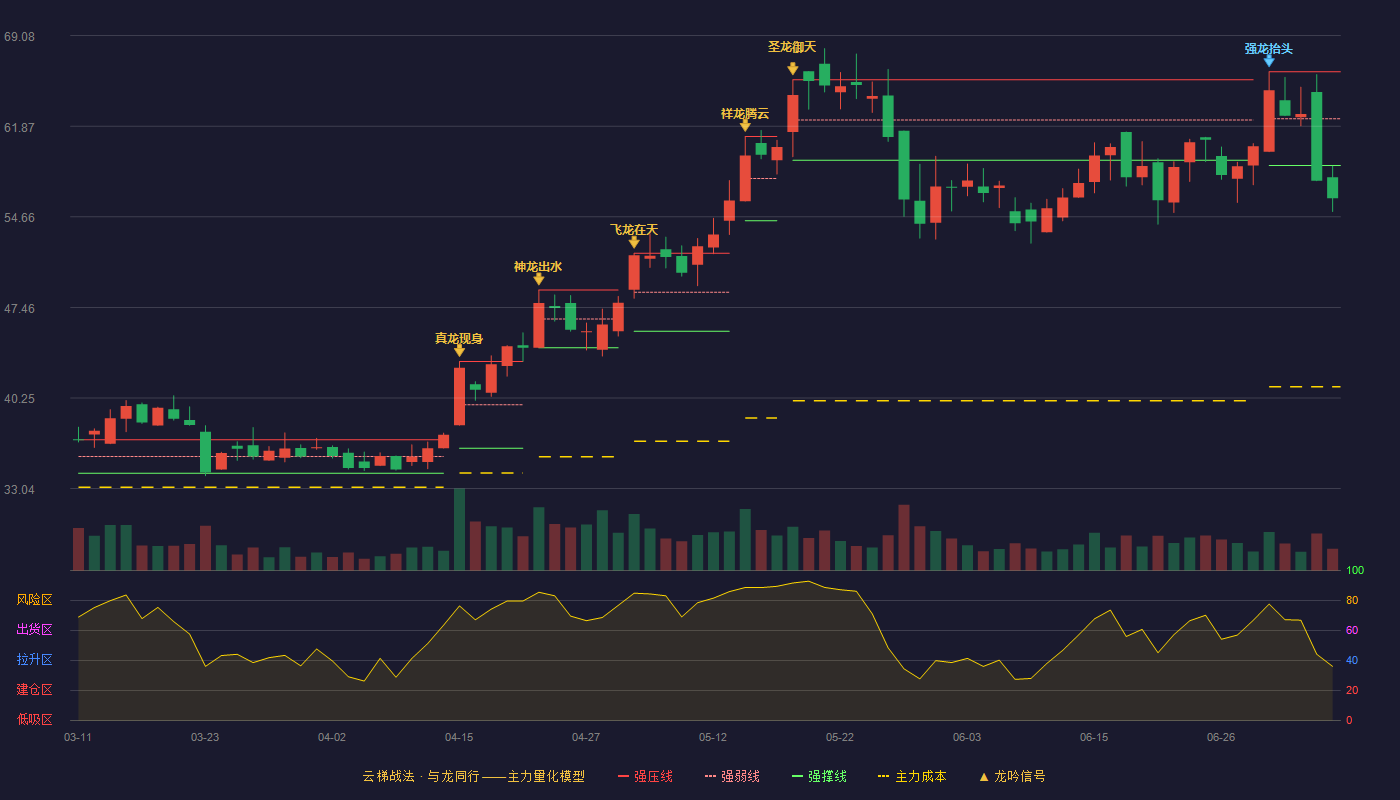Screen dimensions: 1400x800
Task: Click the 06-26 date label
Action: (1221, 737)
